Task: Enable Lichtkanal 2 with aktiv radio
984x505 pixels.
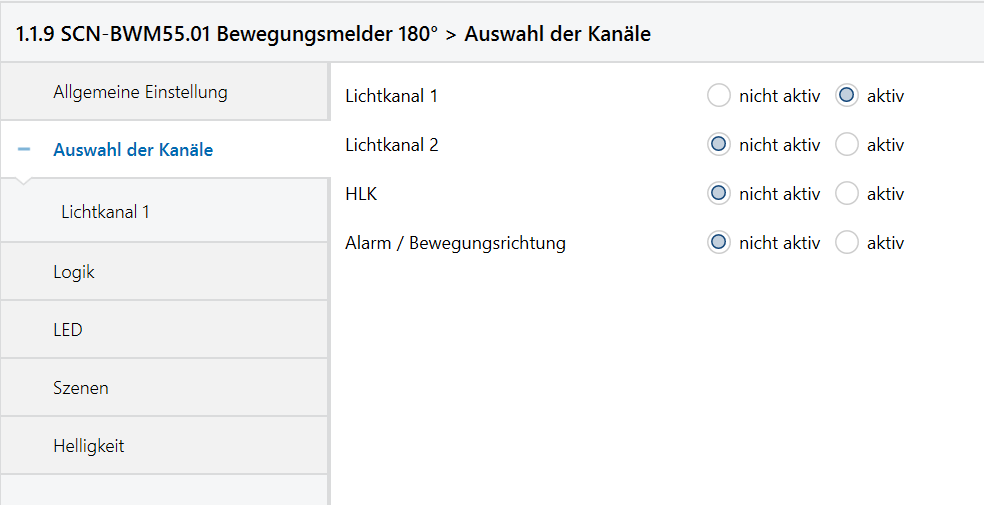Action: (847, 145)
